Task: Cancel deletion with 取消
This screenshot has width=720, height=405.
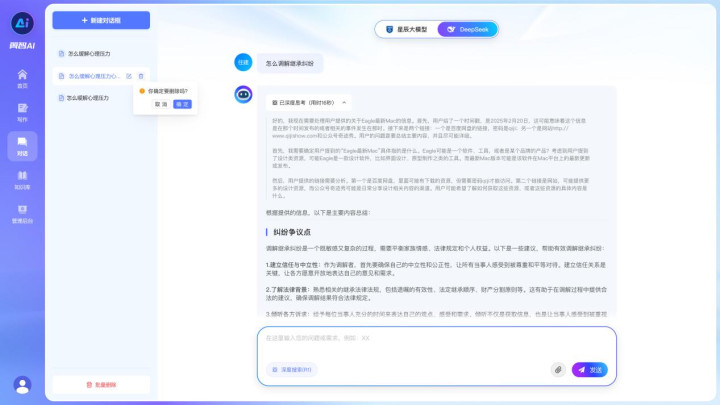Action: 161,104
